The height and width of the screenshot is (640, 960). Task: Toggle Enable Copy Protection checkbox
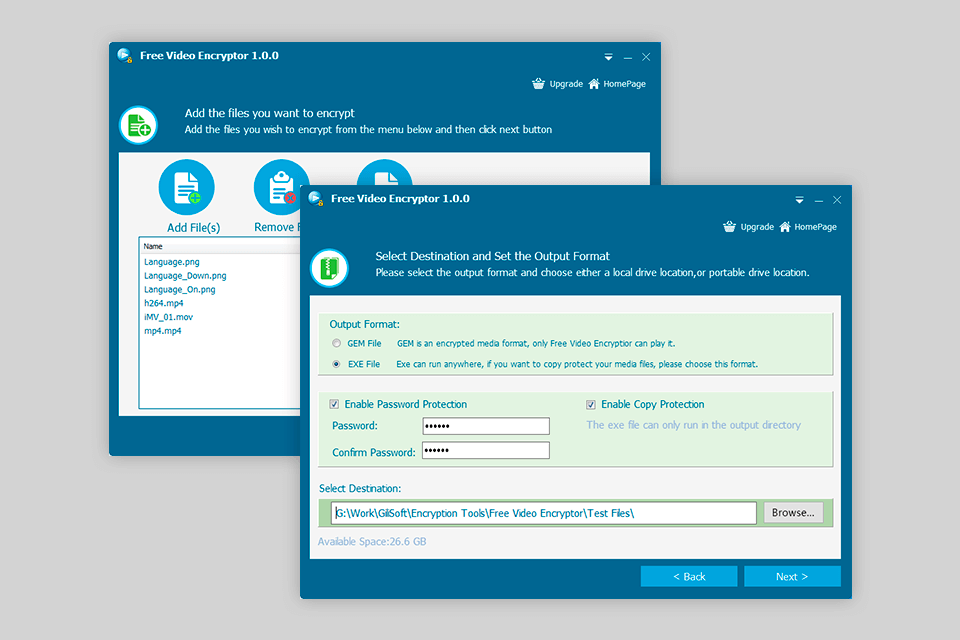[591, 404]
